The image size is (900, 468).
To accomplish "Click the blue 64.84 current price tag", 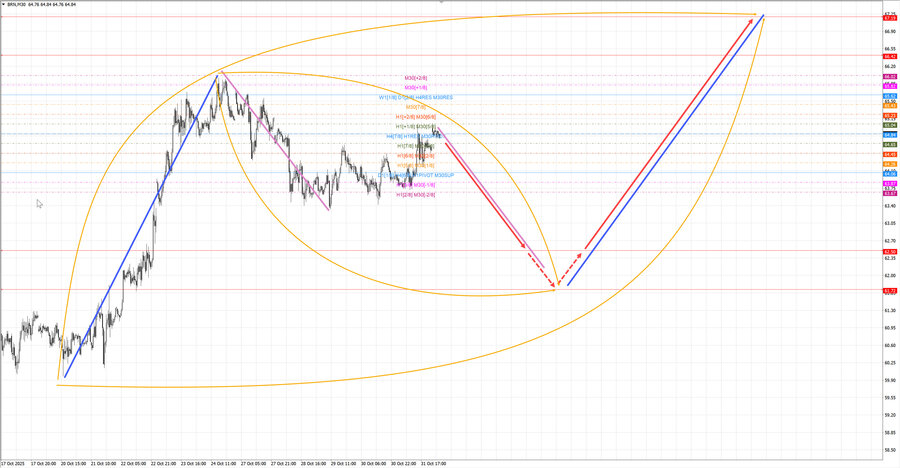I will click(x=890, y=134).
